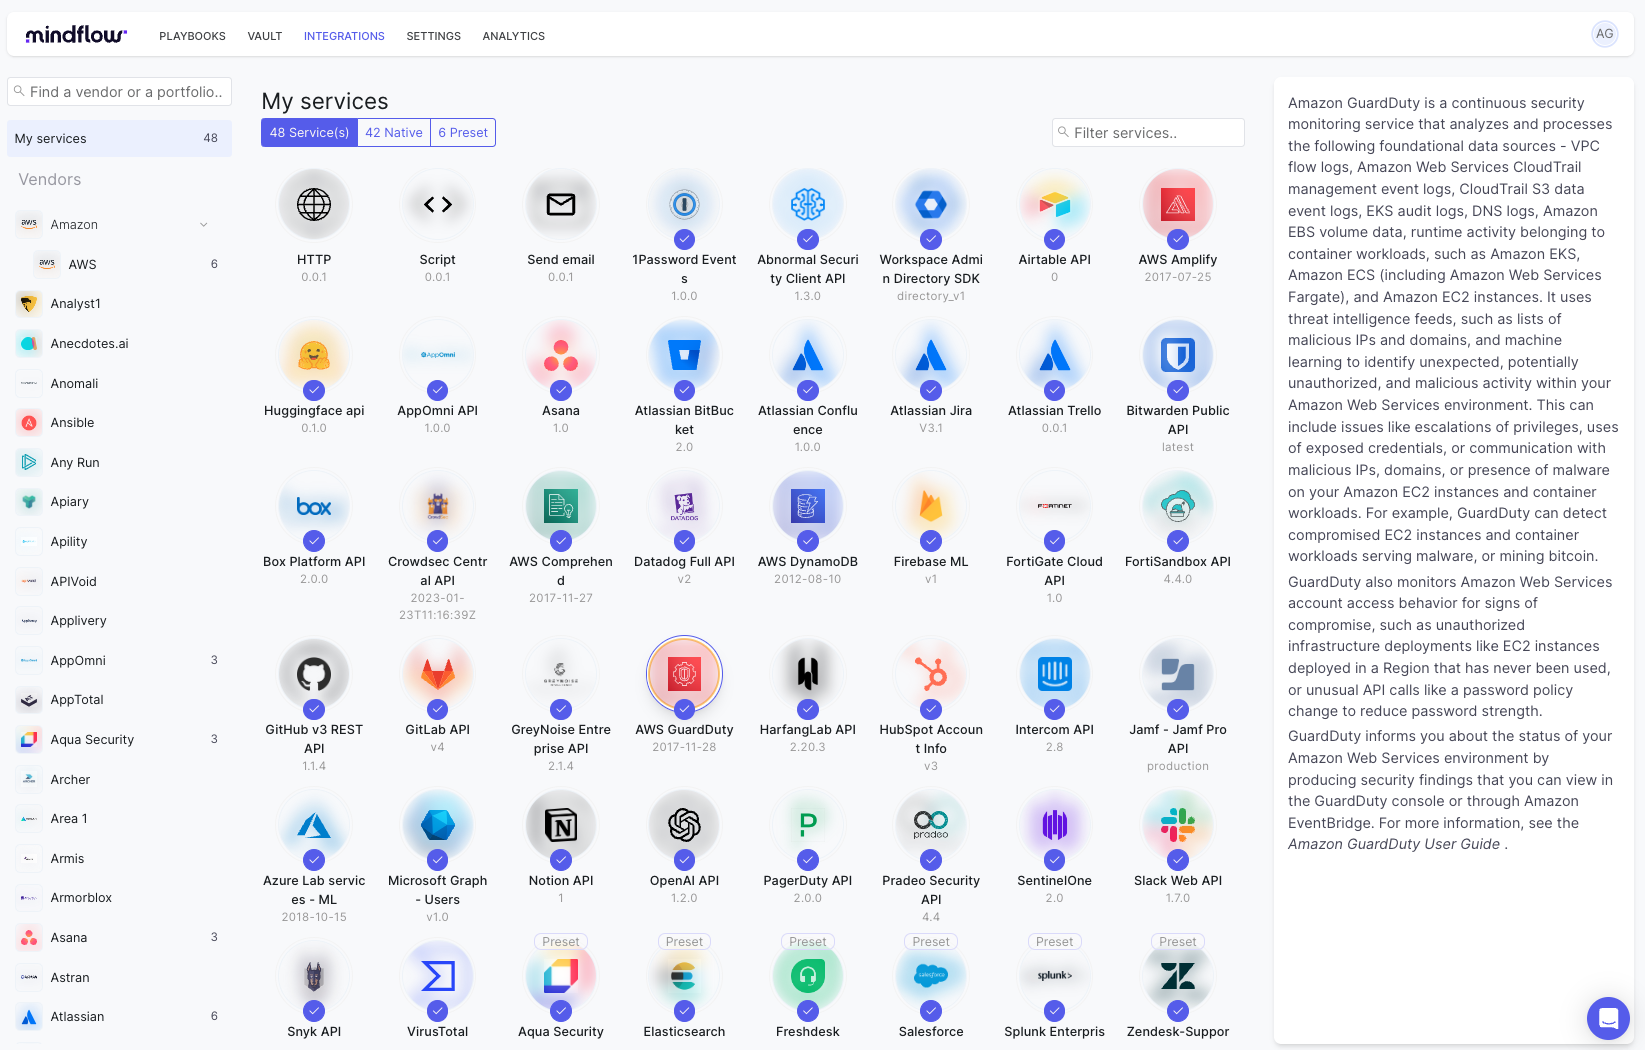Navigate to Analytics
Screen dimensions: 1645x1050
pyautogui.click(x=514, y=36)
